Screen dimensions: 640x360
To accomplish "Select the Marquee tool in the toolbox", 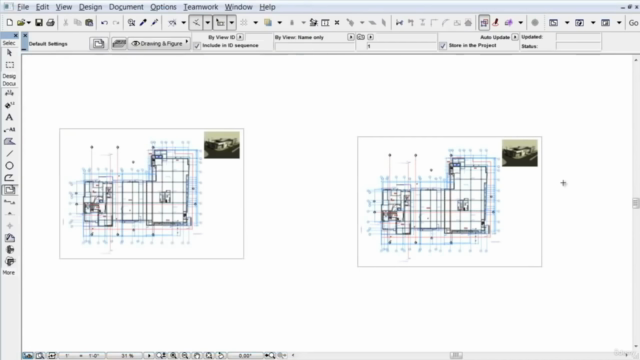I will pos(9,65).
